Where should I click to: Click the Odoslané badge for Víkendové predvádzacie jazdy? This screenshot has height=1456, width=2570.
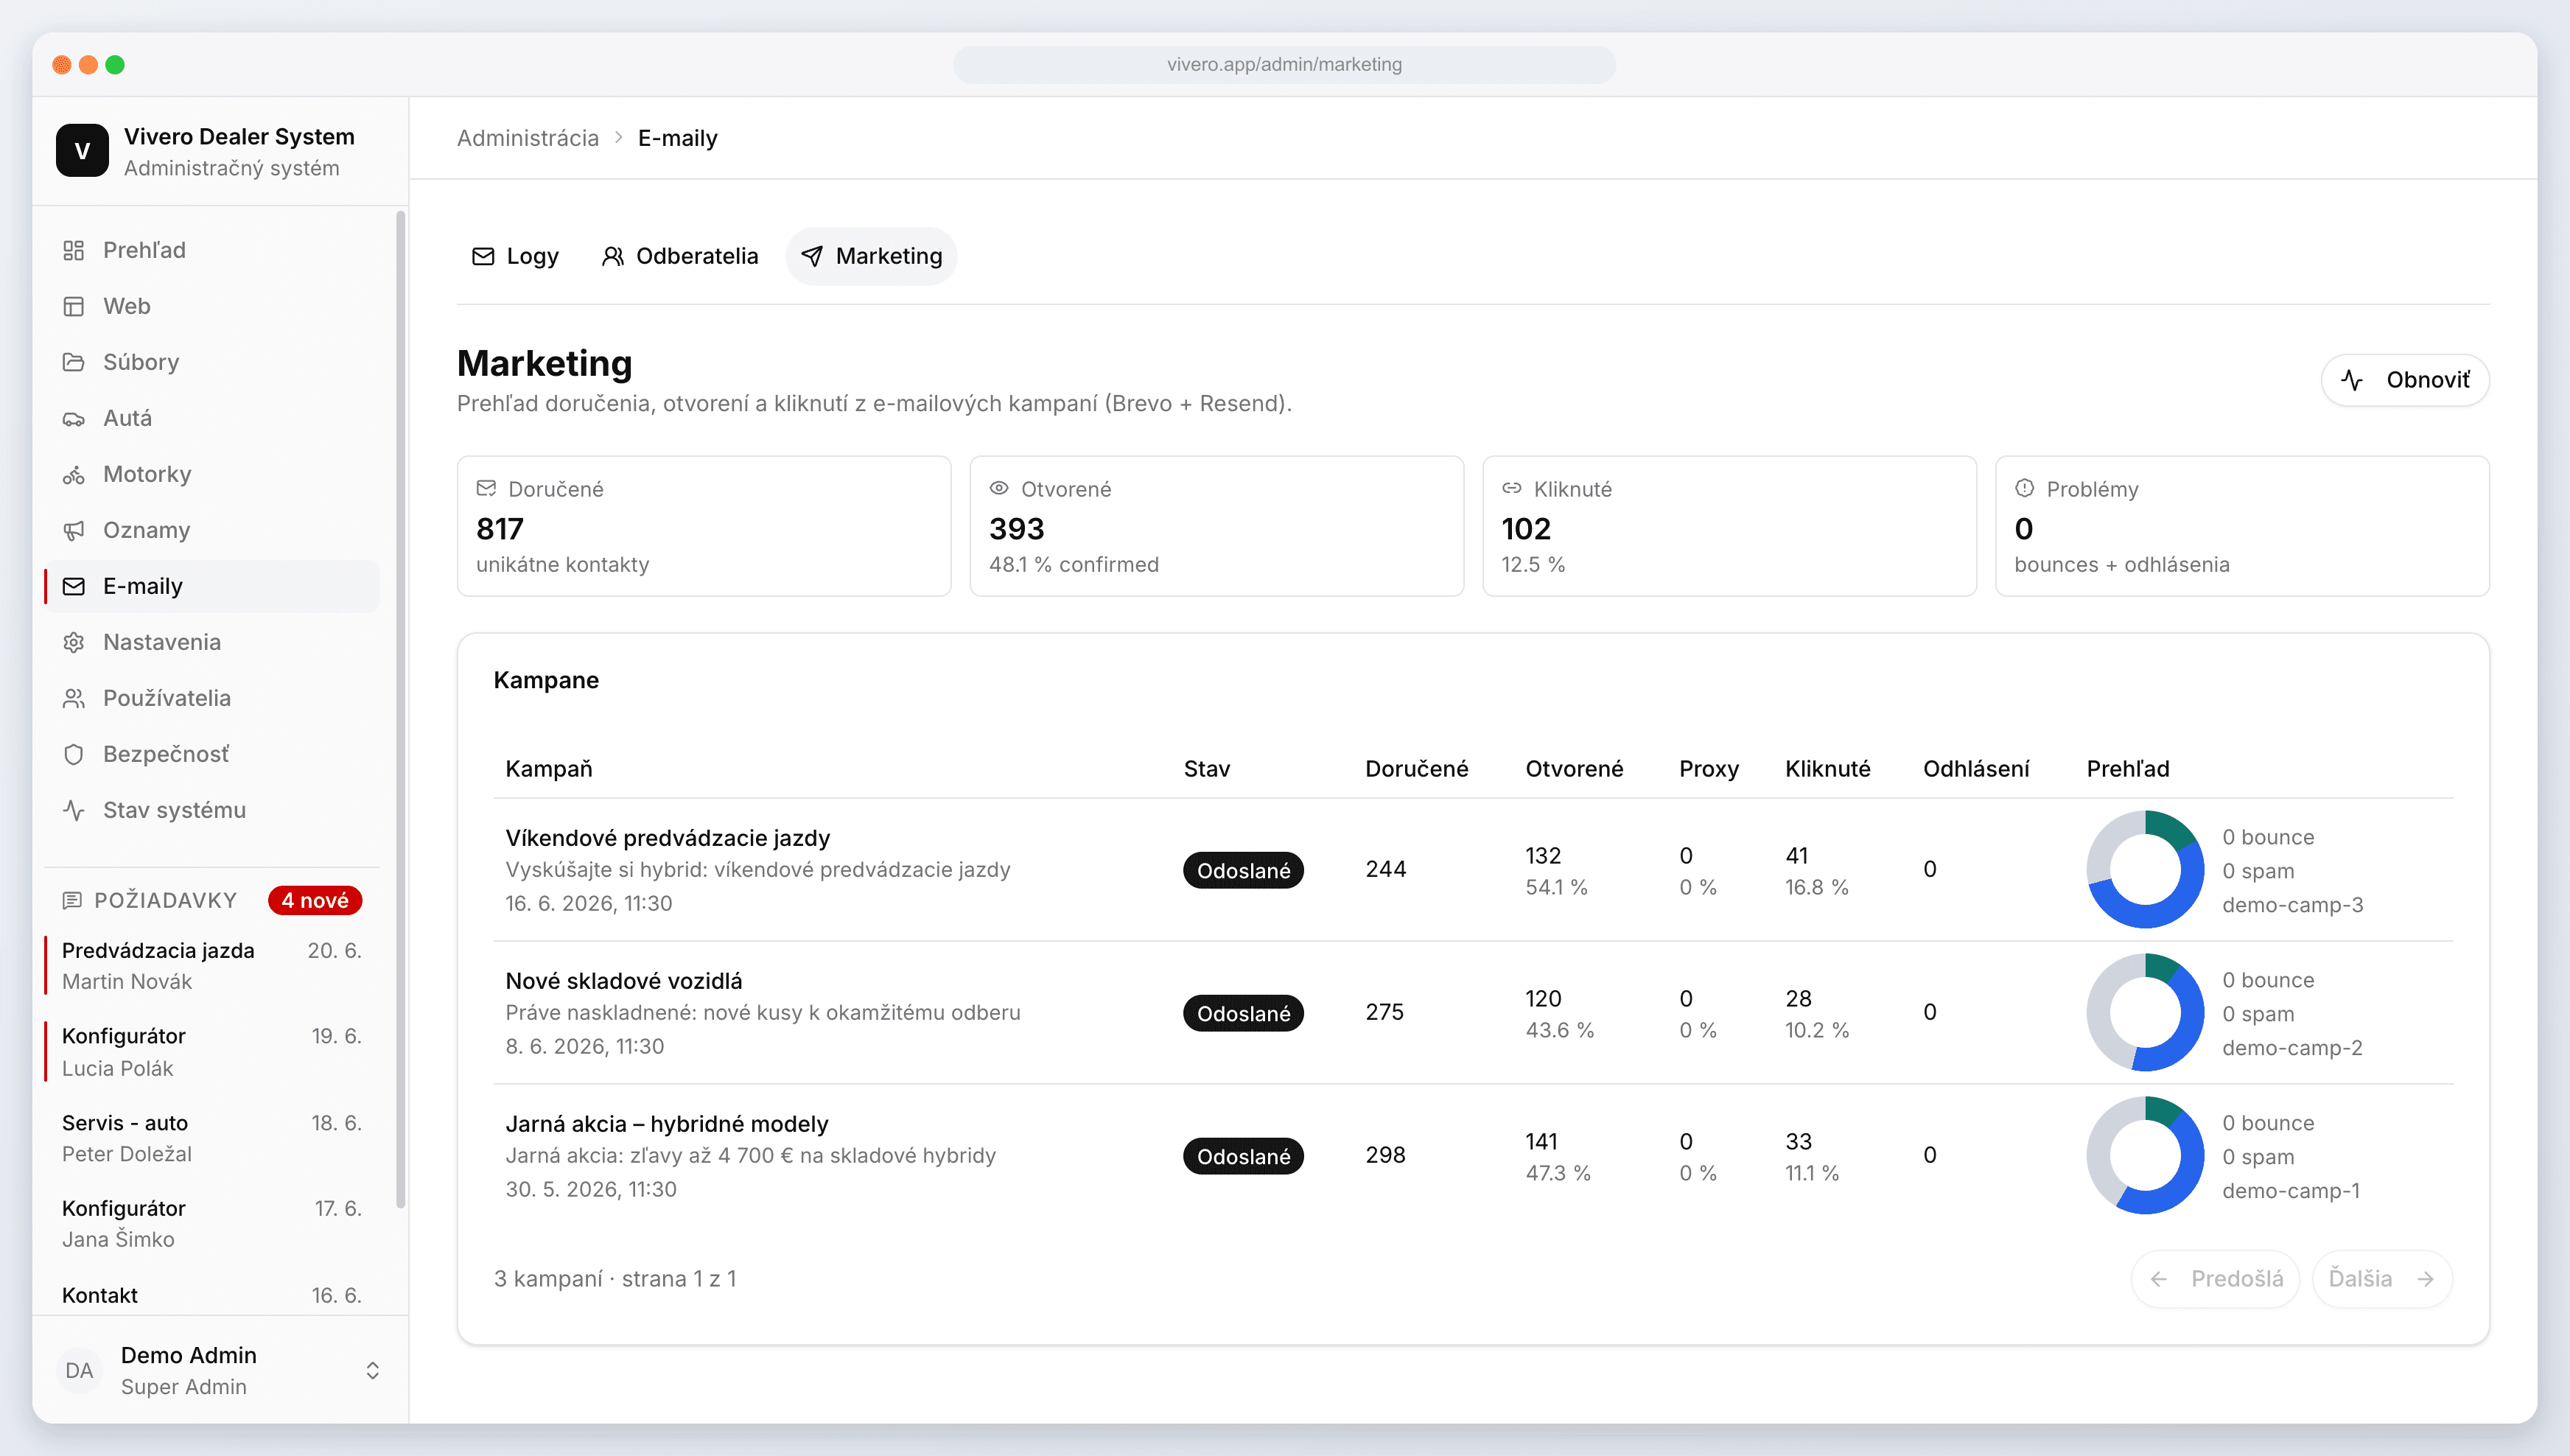(1243, 870)
